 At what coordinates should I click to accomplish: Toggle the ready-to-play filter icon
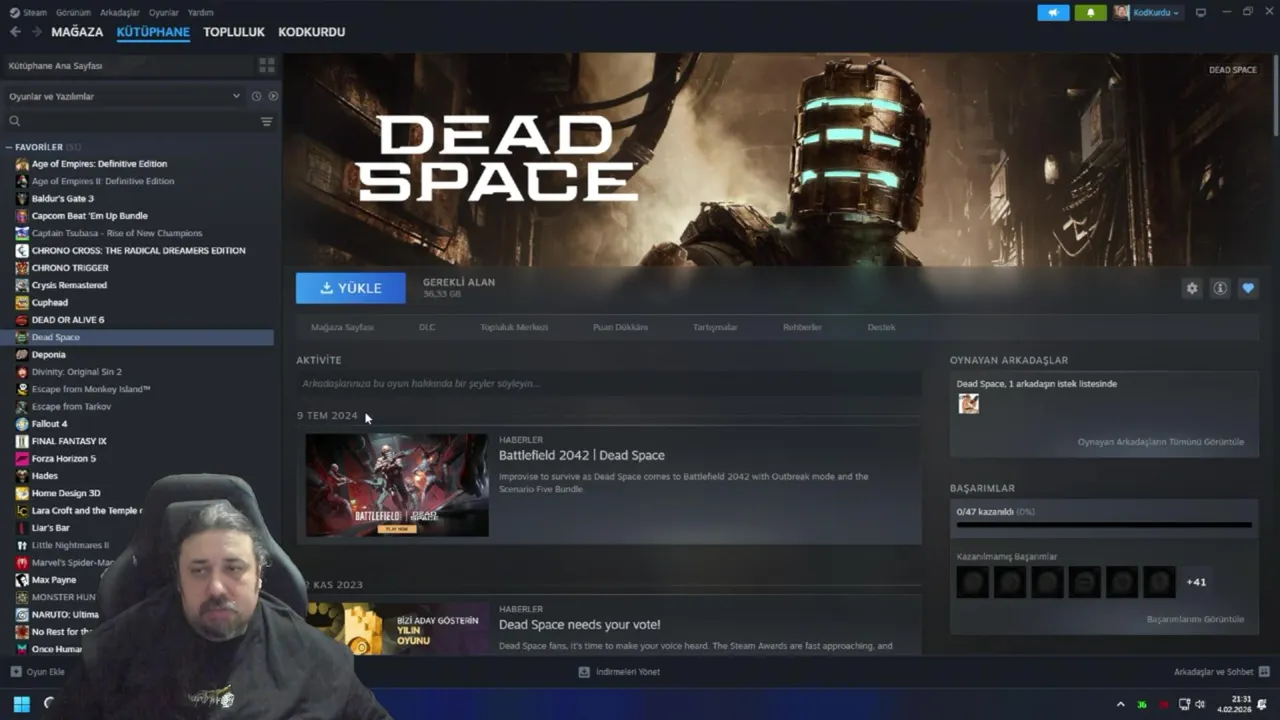273,96
